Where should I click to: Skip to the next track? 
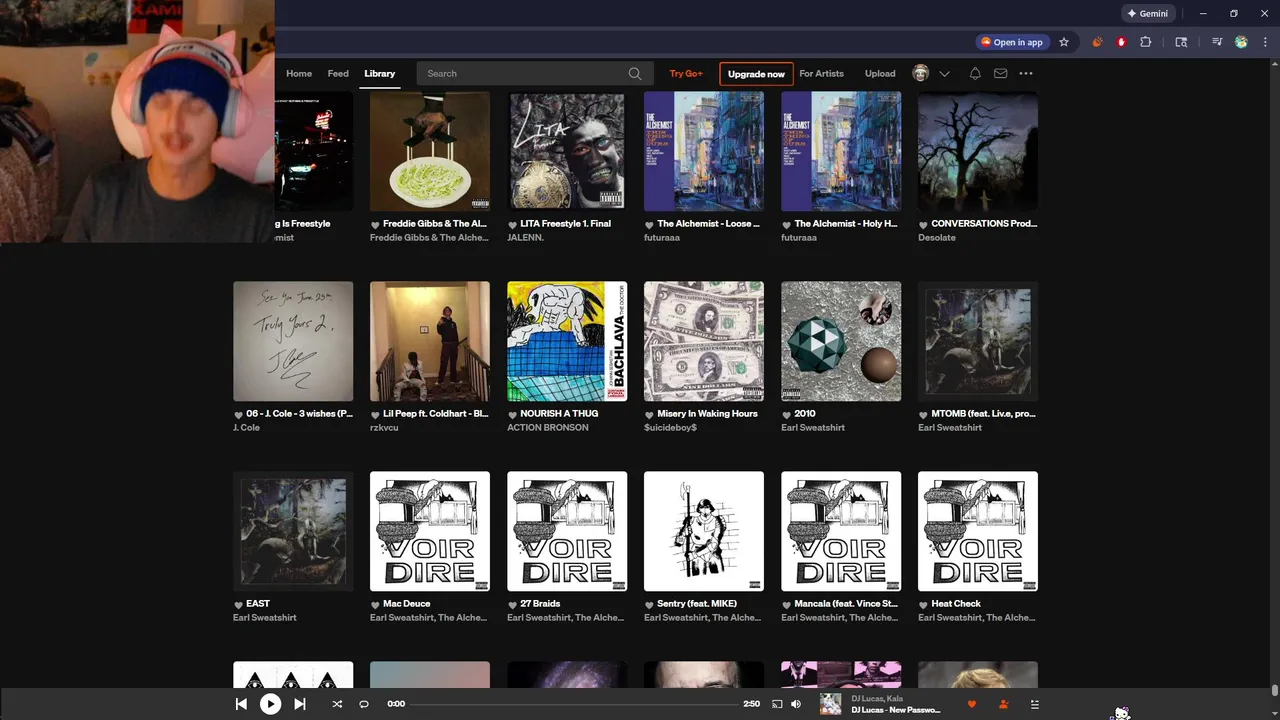299,704
